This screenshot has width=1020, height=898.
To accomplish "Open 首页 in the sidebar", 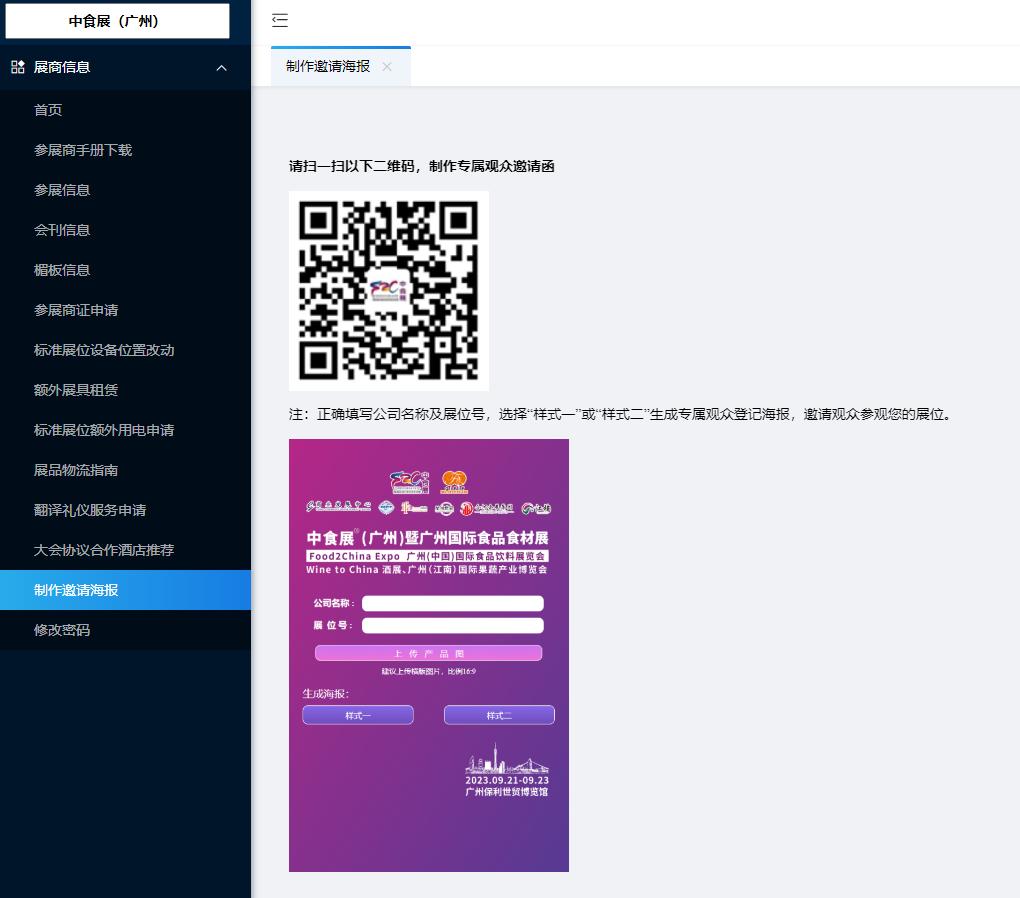I will (48, 110).
